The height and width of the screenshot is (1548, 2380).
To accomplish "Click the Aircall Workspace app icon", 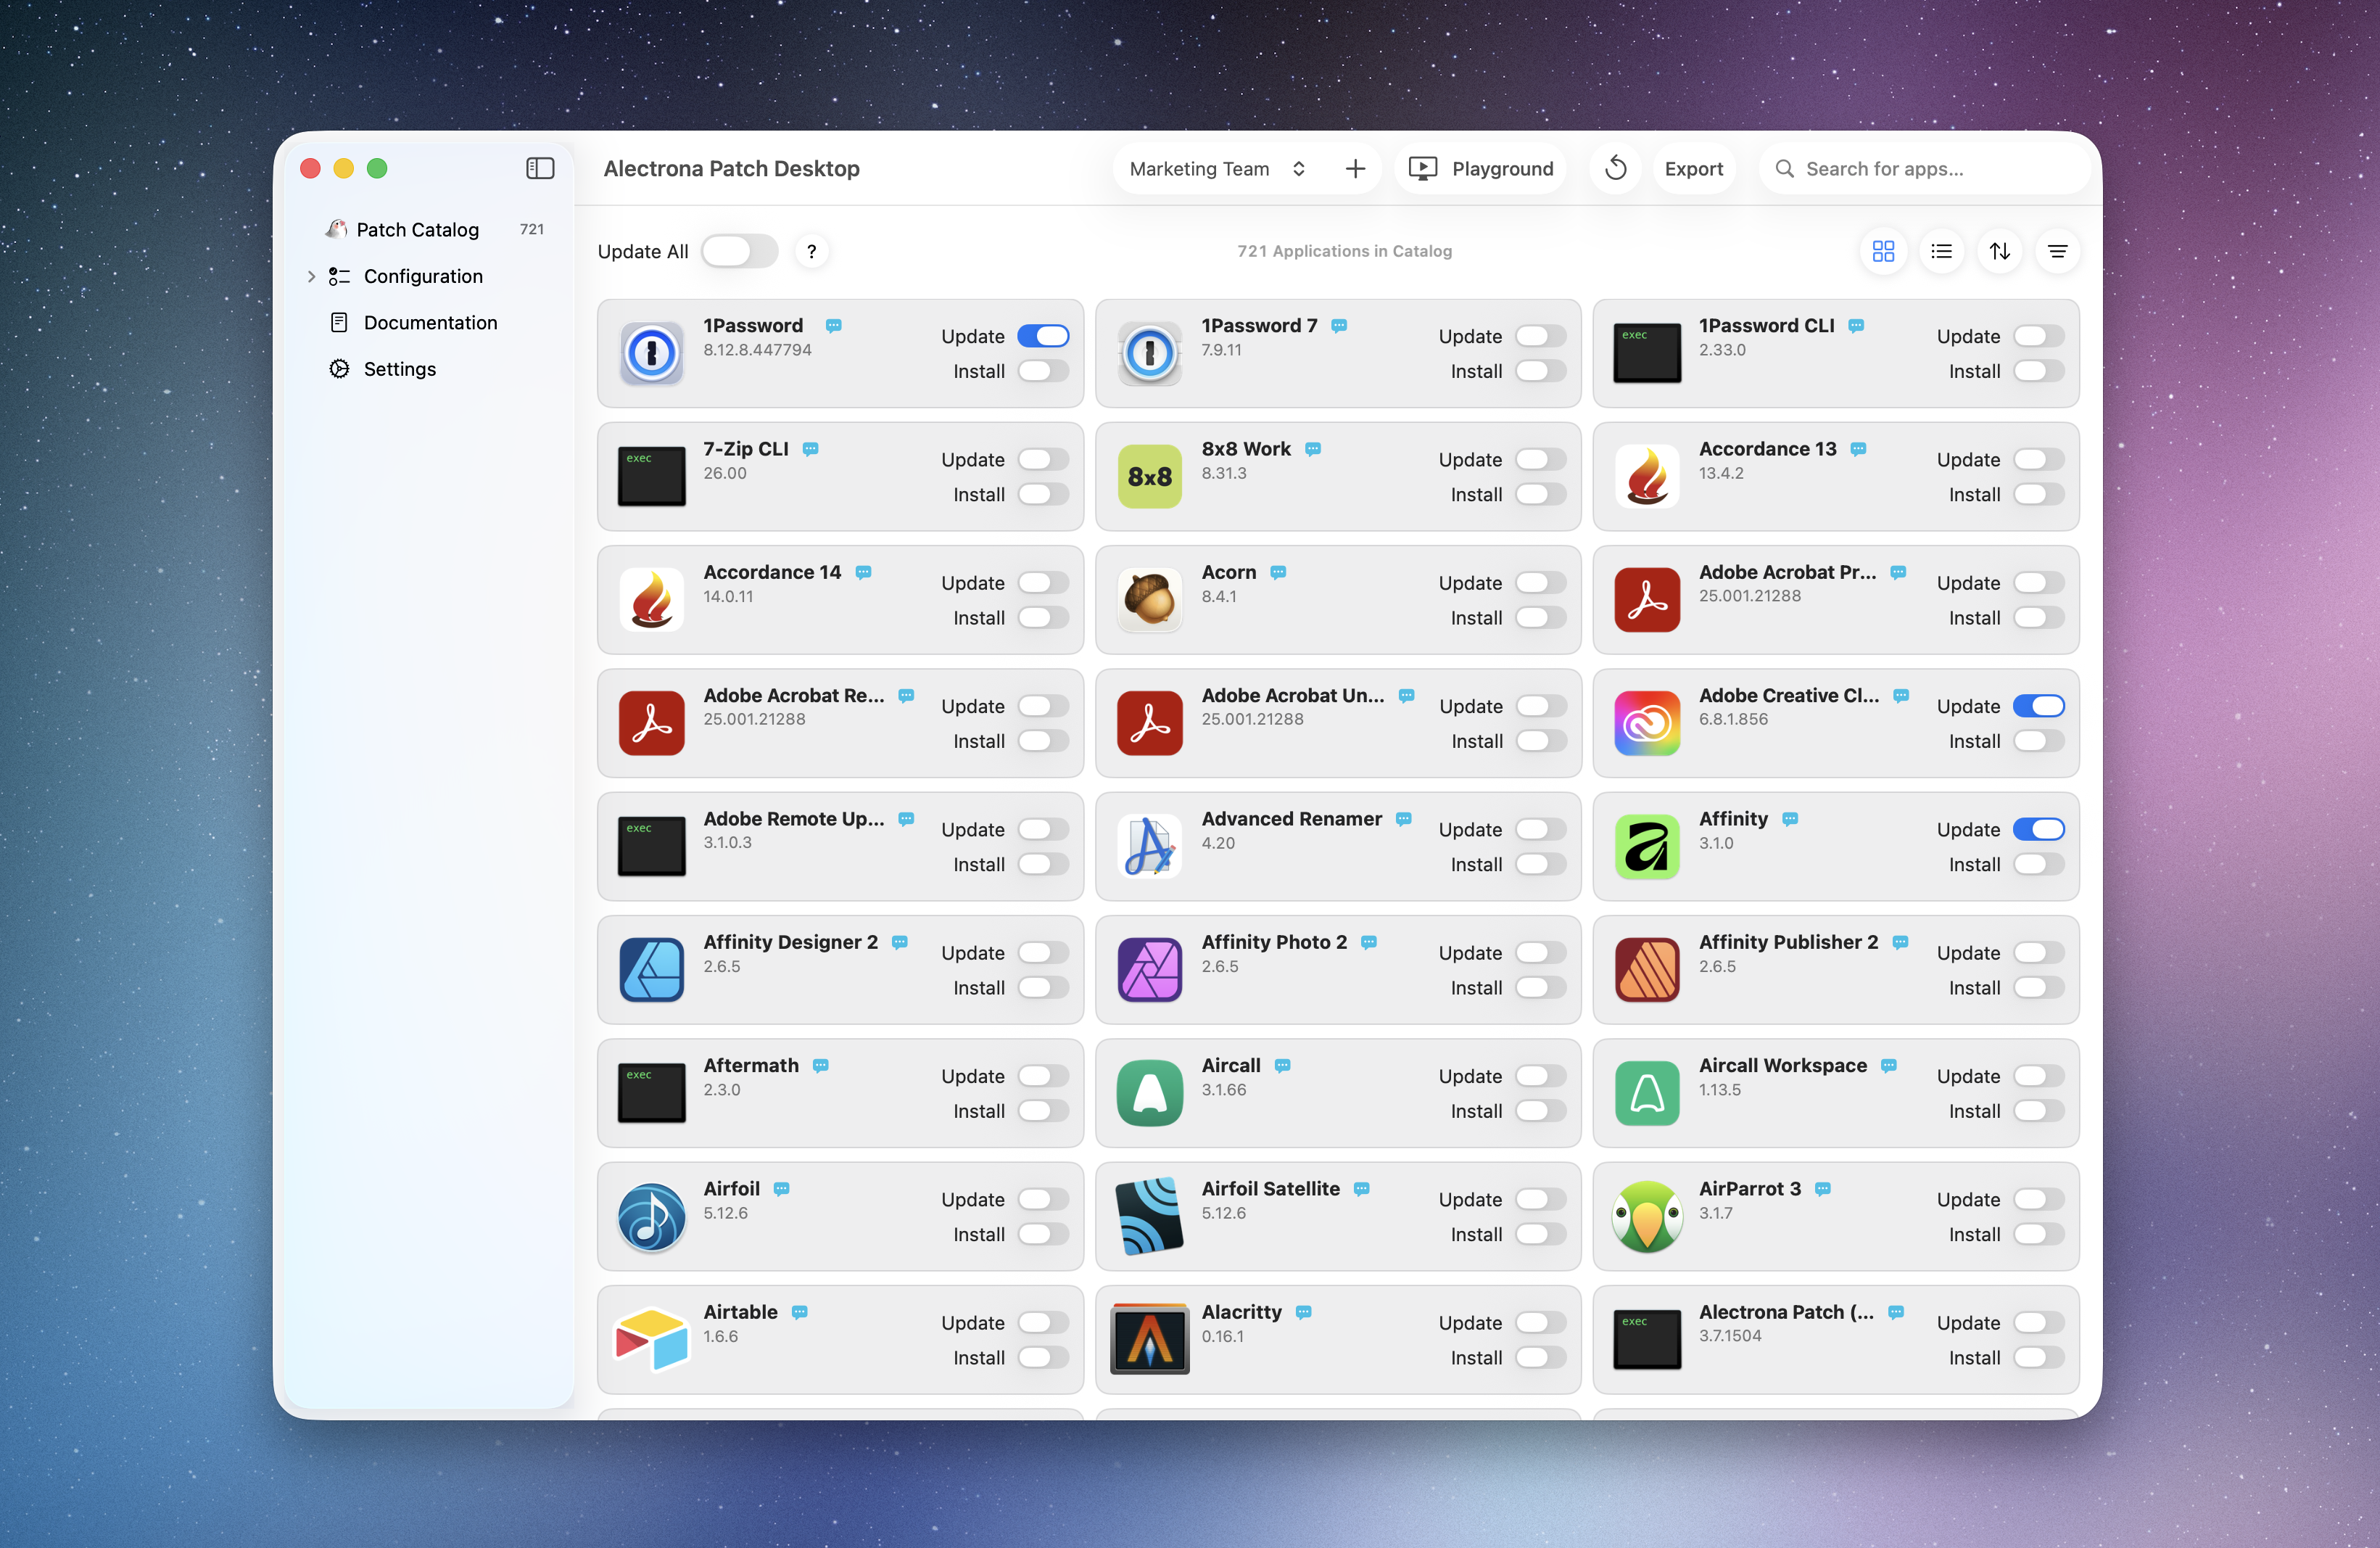I will [x=1646, y=1093].
